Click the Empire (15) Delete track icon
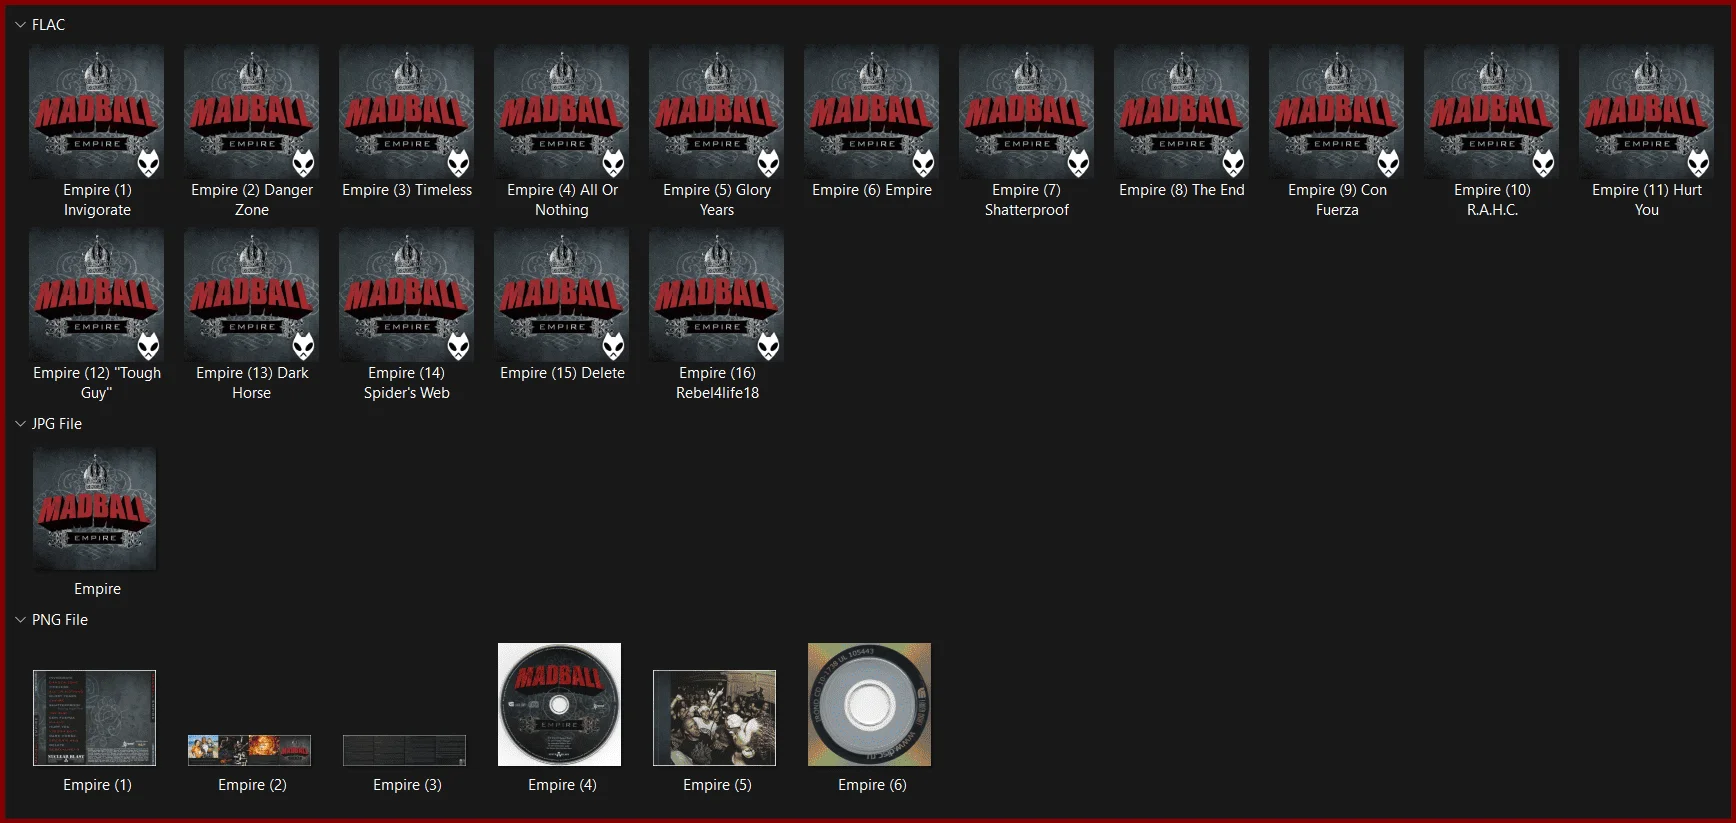The image size is (1736, 823). (562, 294)
